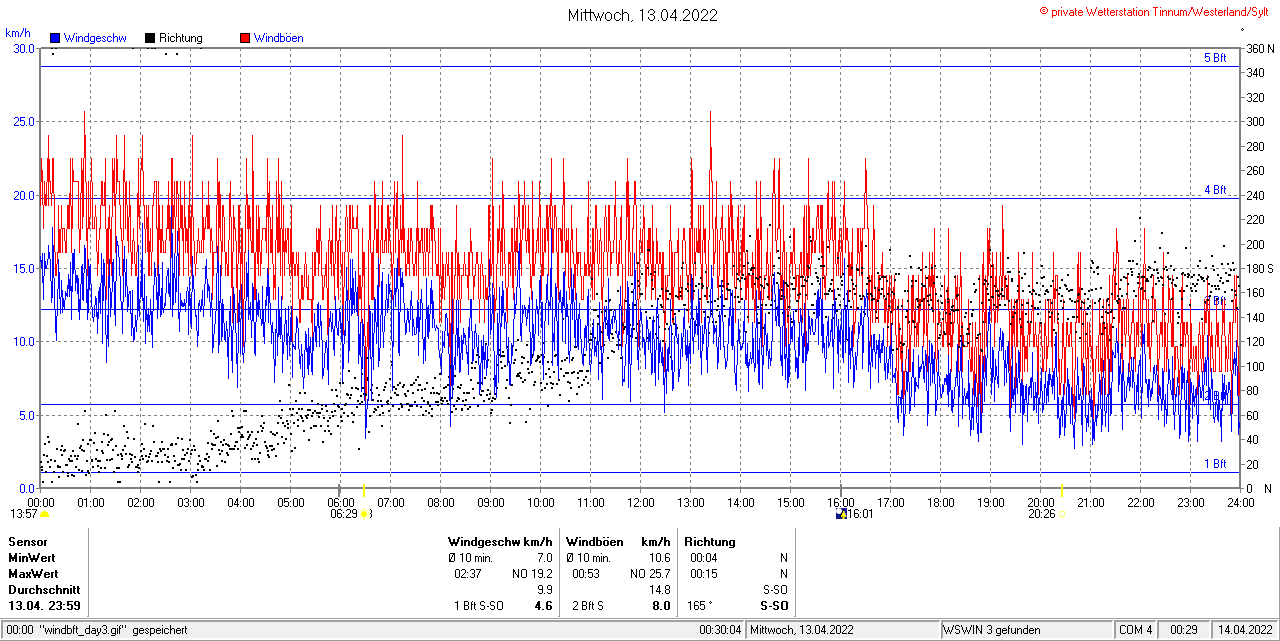
Task: Click the 14.04.2022 status bar date
Action: coord(1243,630)
